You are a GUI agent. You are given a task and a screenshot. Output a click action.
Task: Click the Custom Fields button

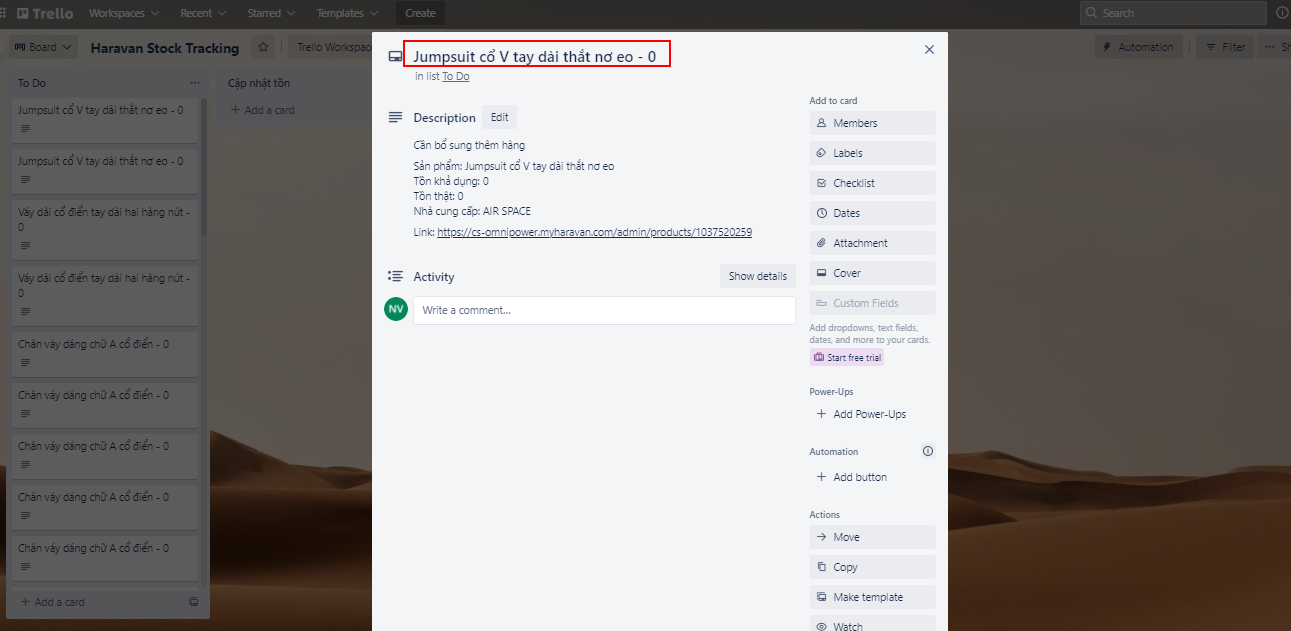click(872, 303)
